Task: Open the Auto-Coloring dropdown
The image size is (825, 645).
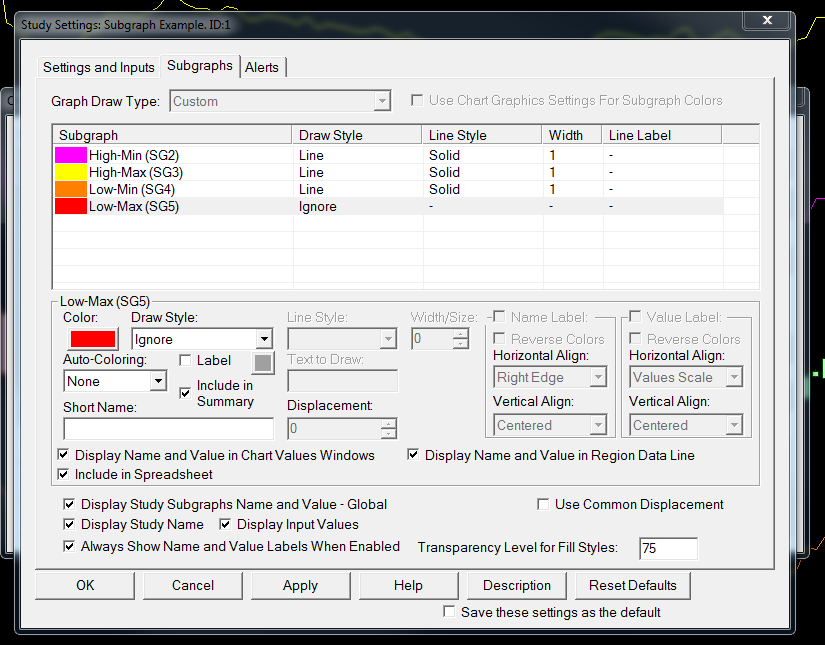Action: click(x=157, y=381)
